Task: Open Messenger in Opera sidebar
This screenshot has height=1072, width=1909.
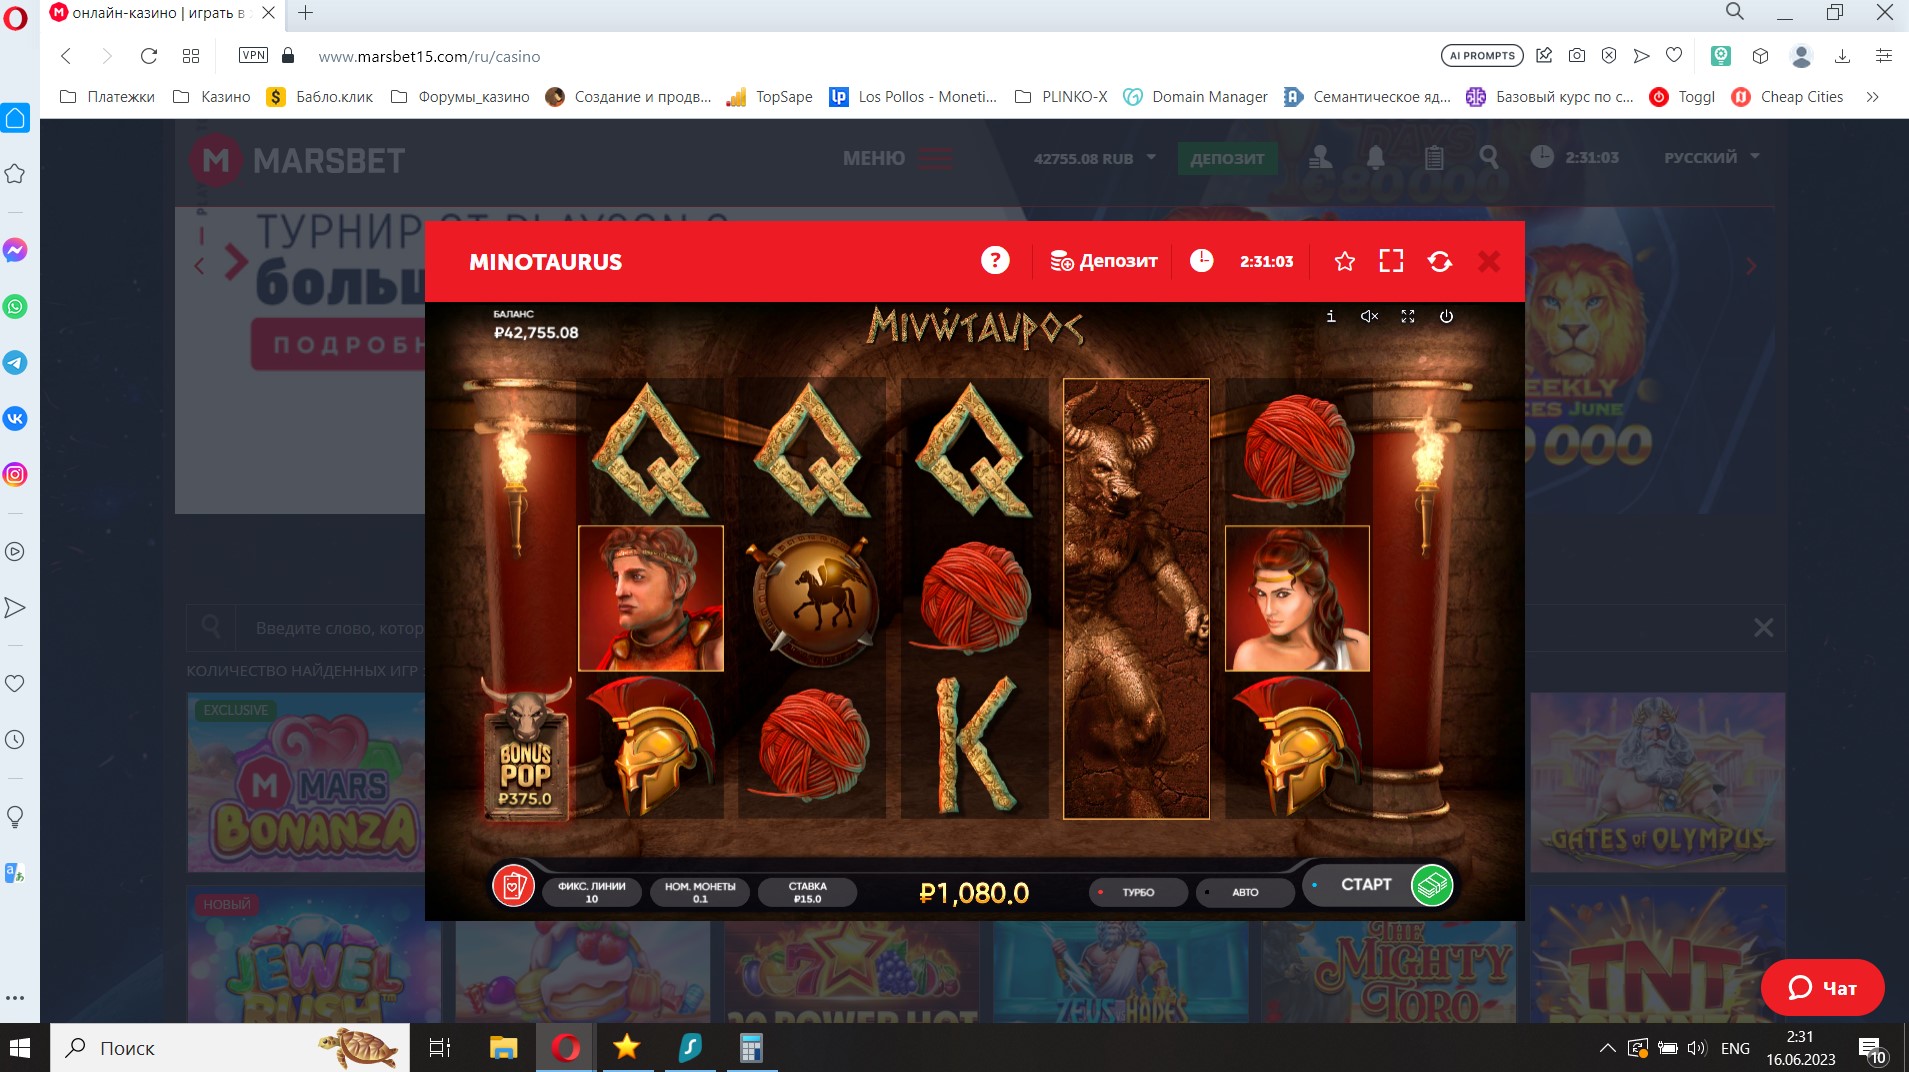Action: point(15,250)
